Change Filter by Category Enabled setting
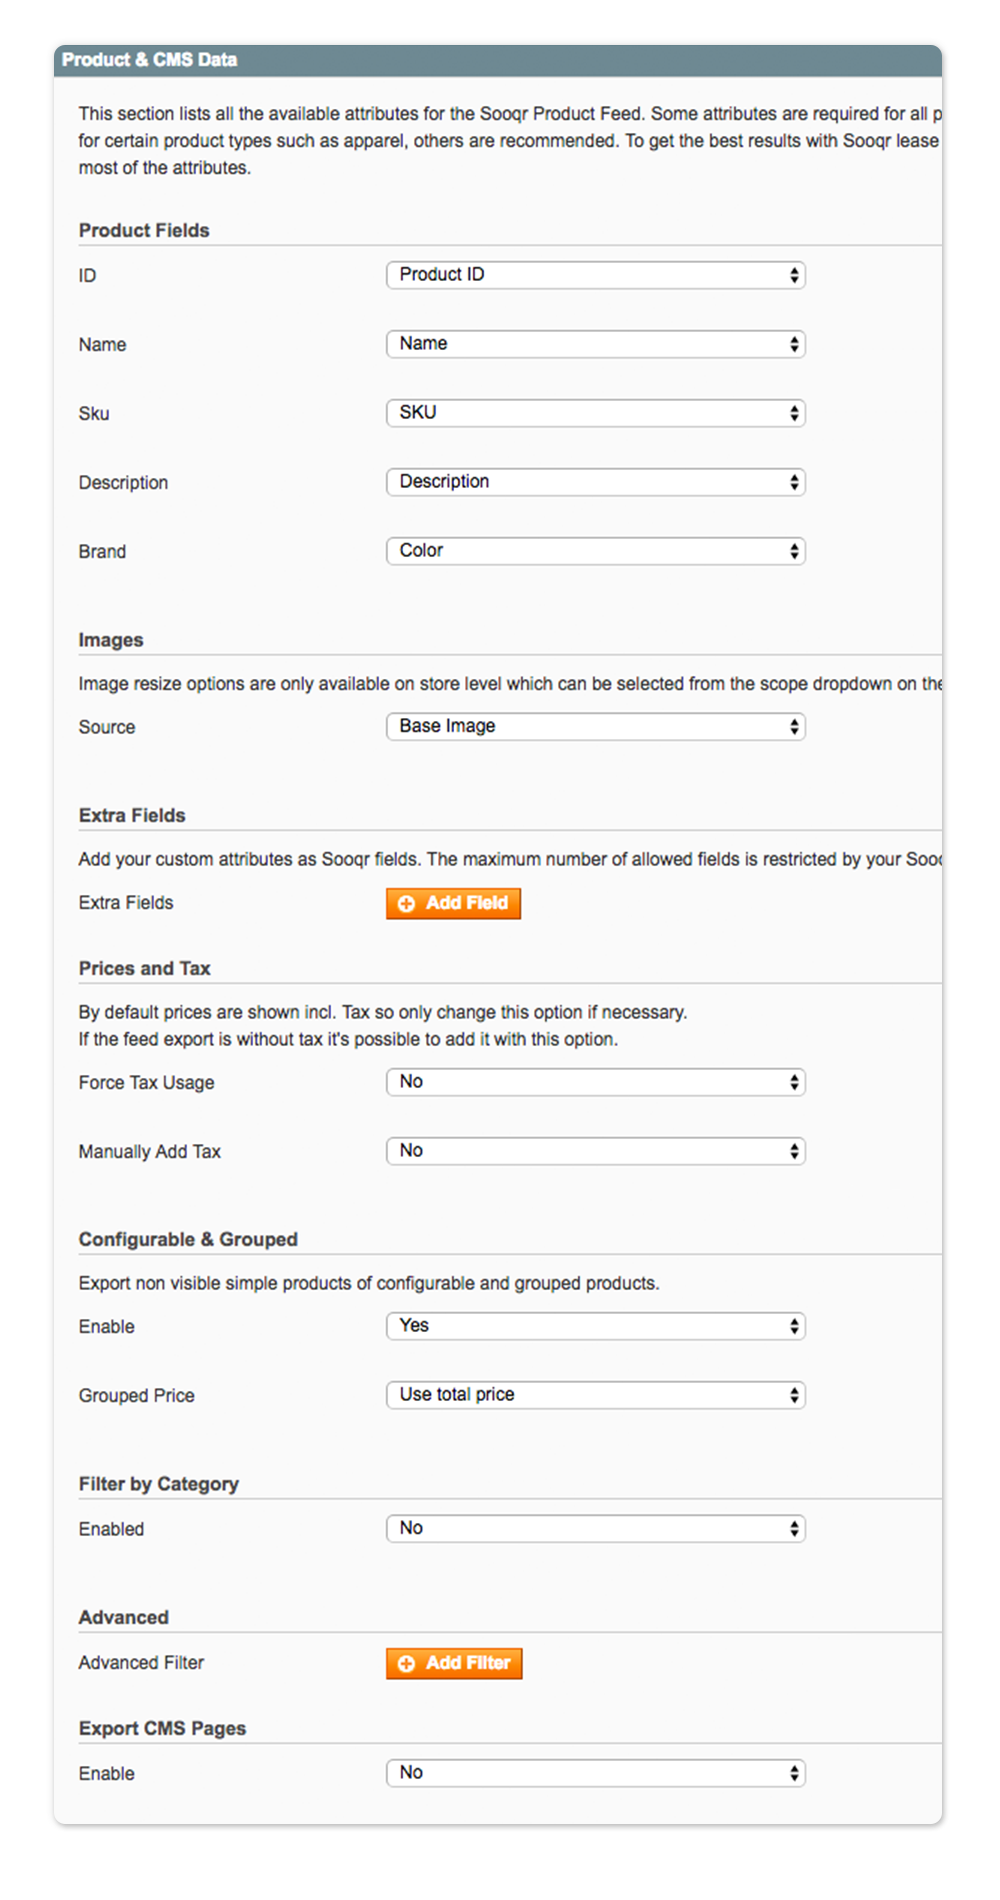 pyautogui.click(x=596, y=1529)
